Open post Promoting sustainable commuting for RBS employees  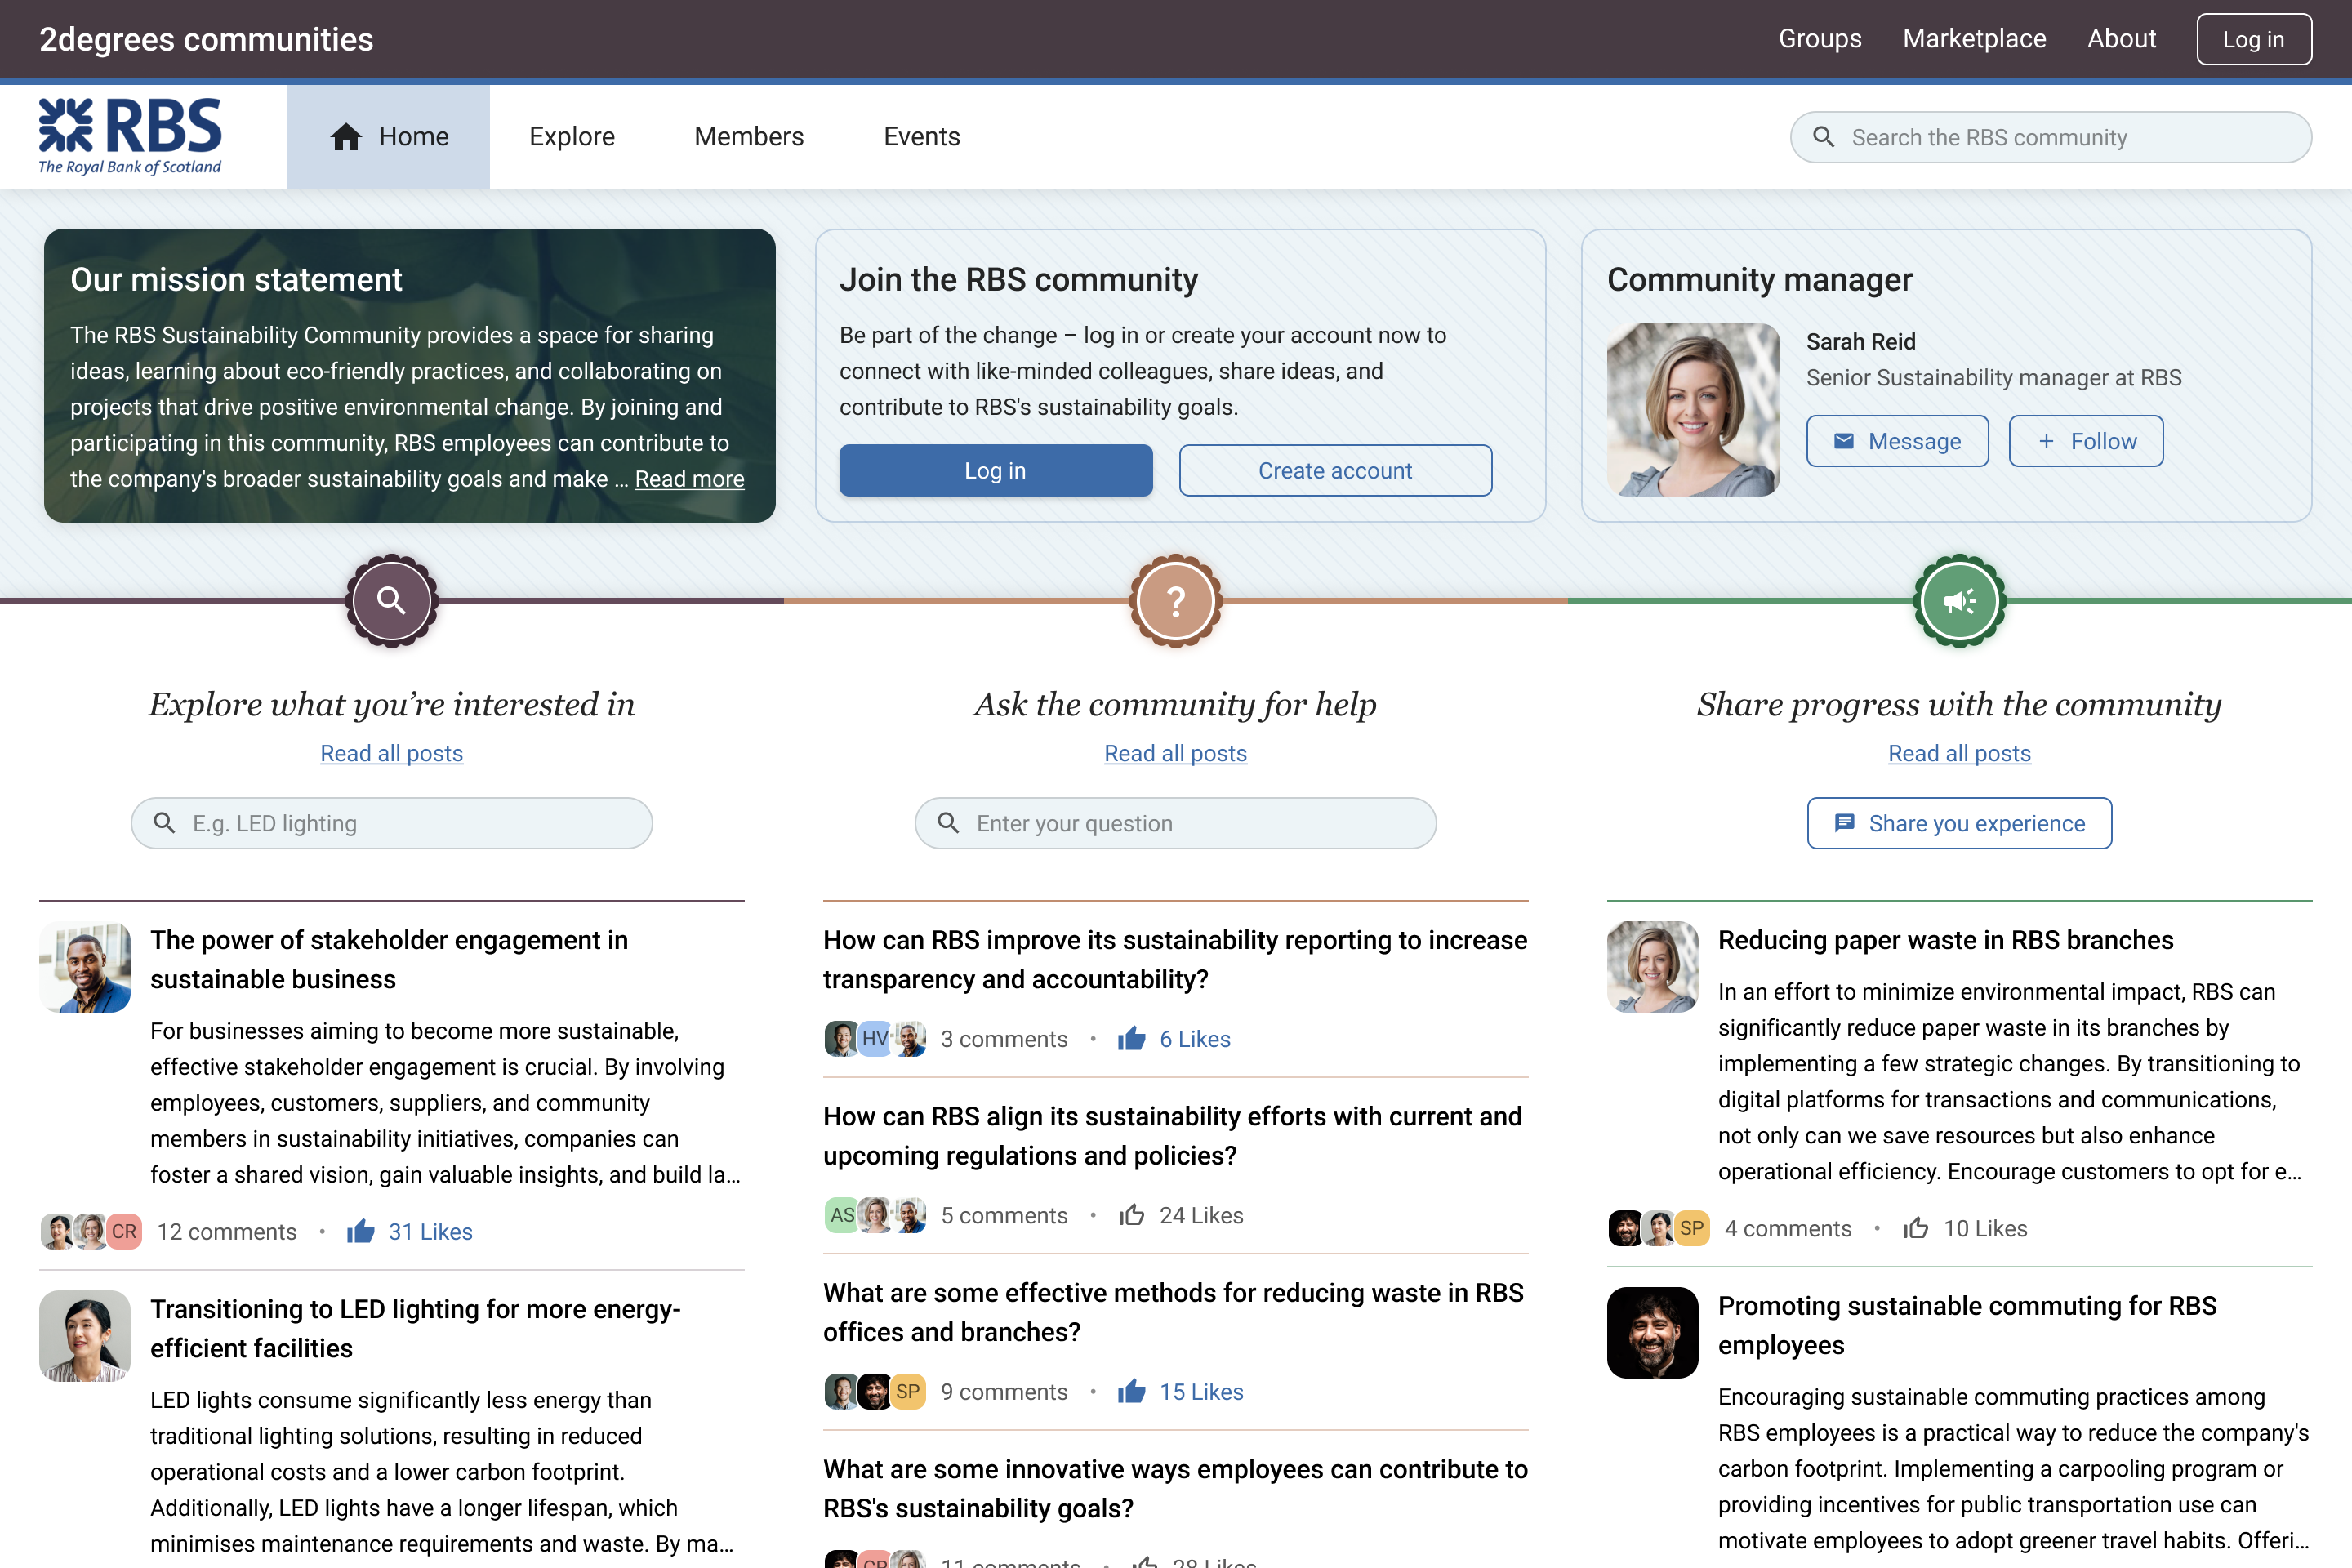coord(1967,1325)
